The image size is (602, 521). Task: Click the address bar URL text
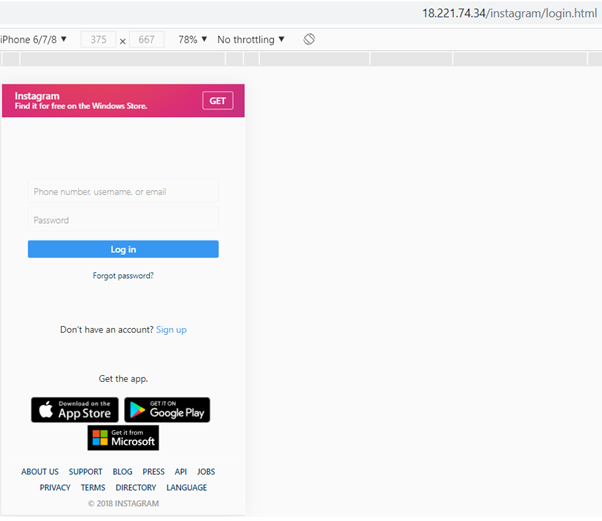pyautogui.click(x=509, y=13)
